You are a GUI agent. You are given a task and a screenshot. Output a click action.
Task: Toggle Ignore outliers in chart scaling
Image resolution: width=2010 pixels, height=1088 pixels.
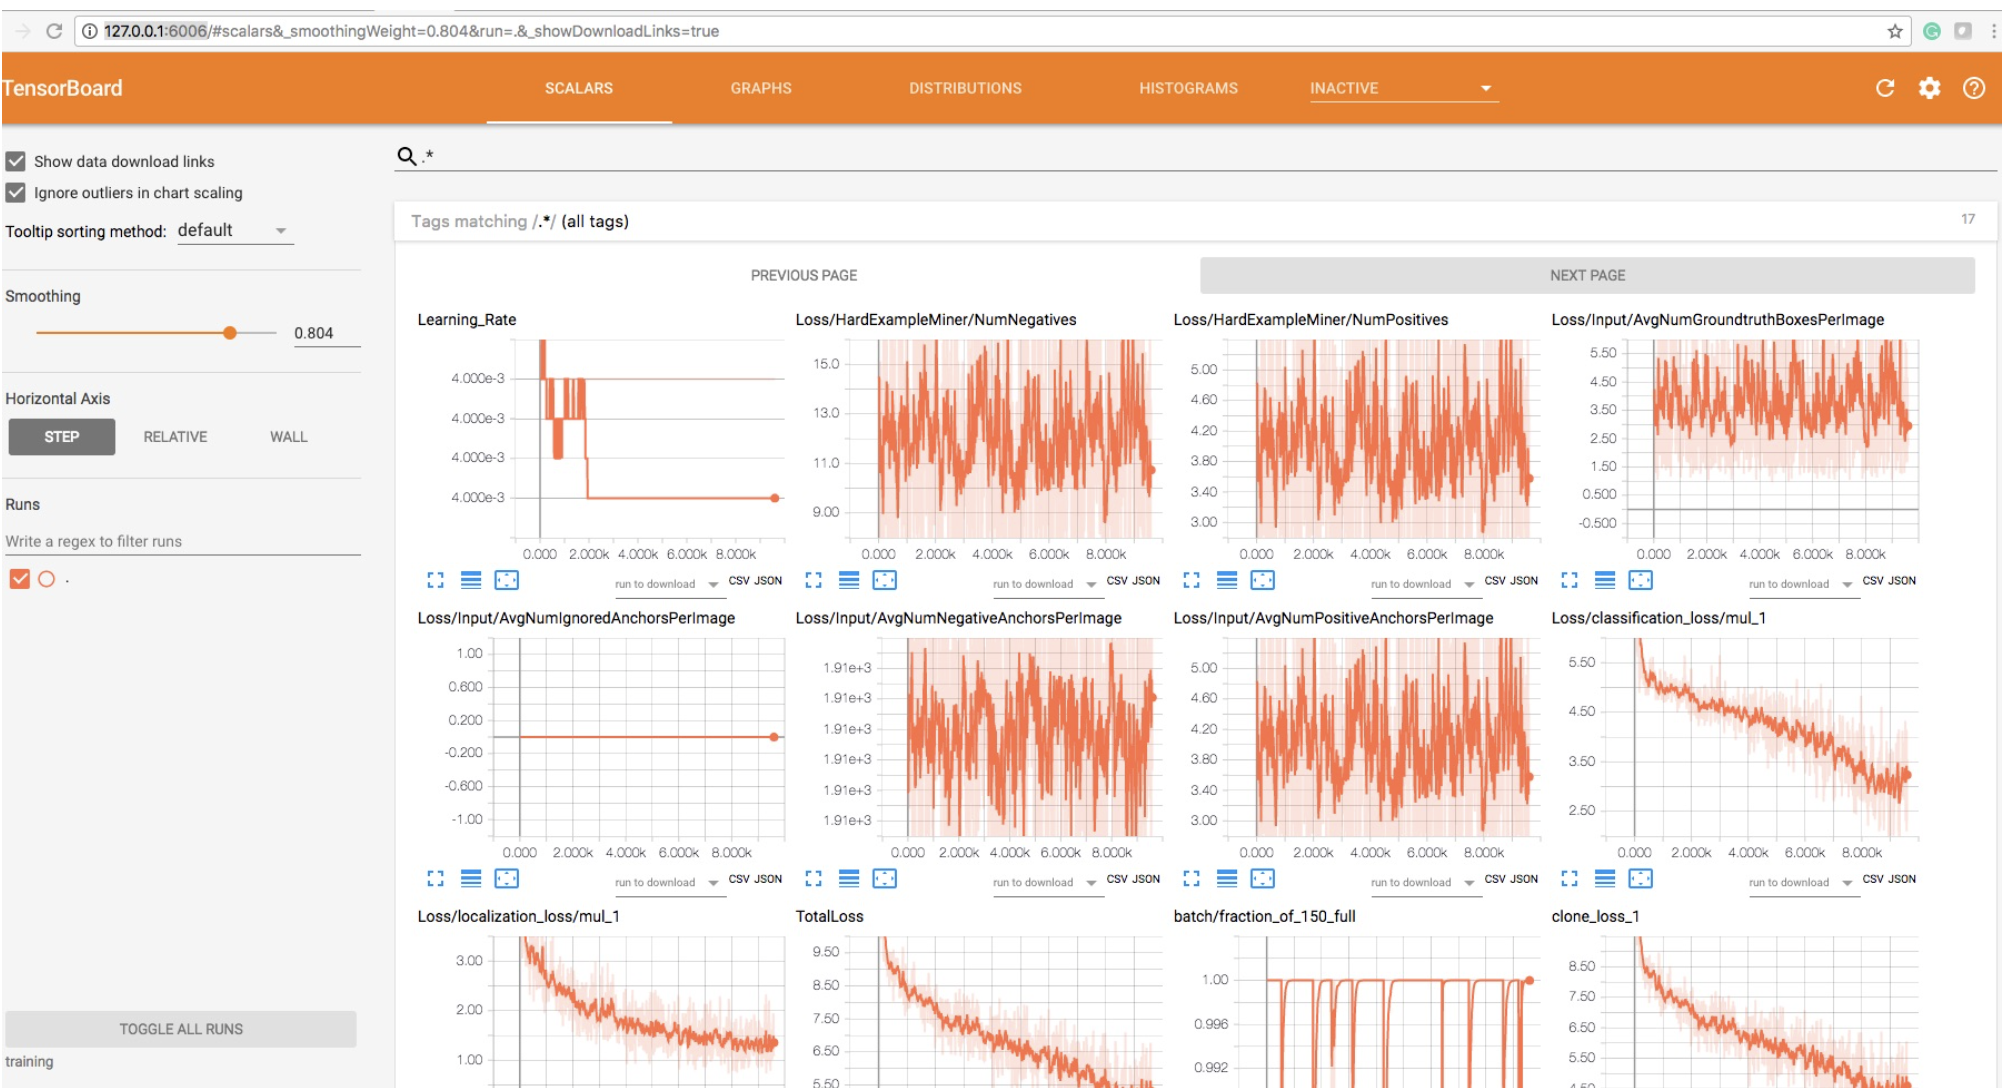pyautogui.click(x=16, y=192)
